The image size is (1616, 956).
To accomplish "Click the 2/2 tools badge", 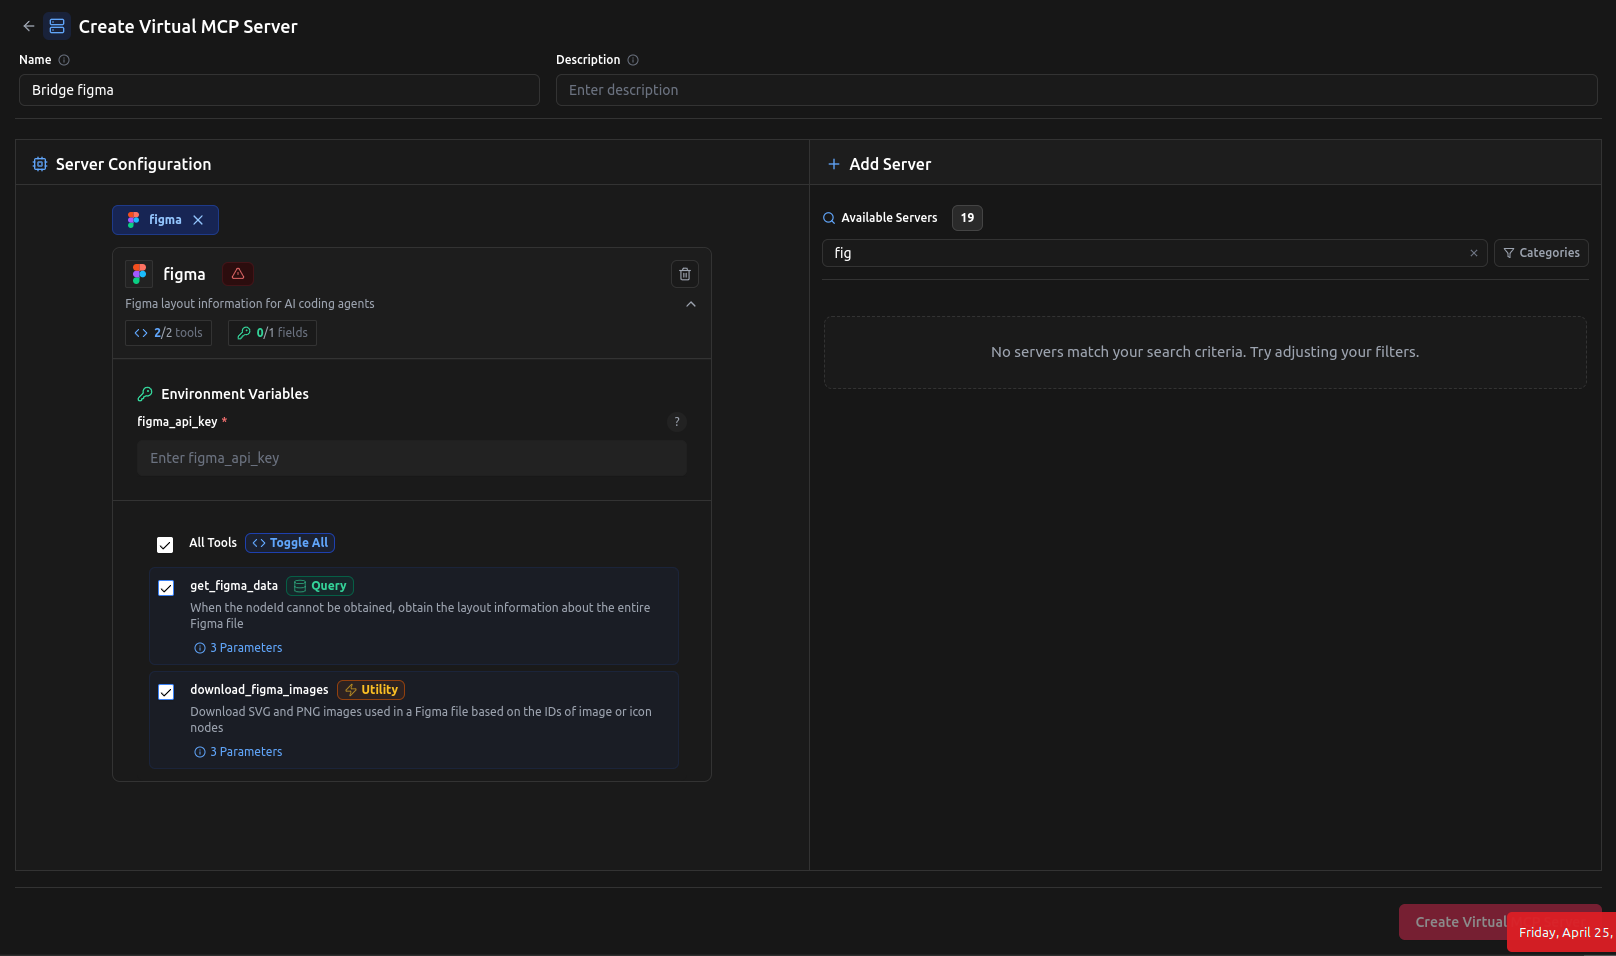I will click(x=168, y=333).
